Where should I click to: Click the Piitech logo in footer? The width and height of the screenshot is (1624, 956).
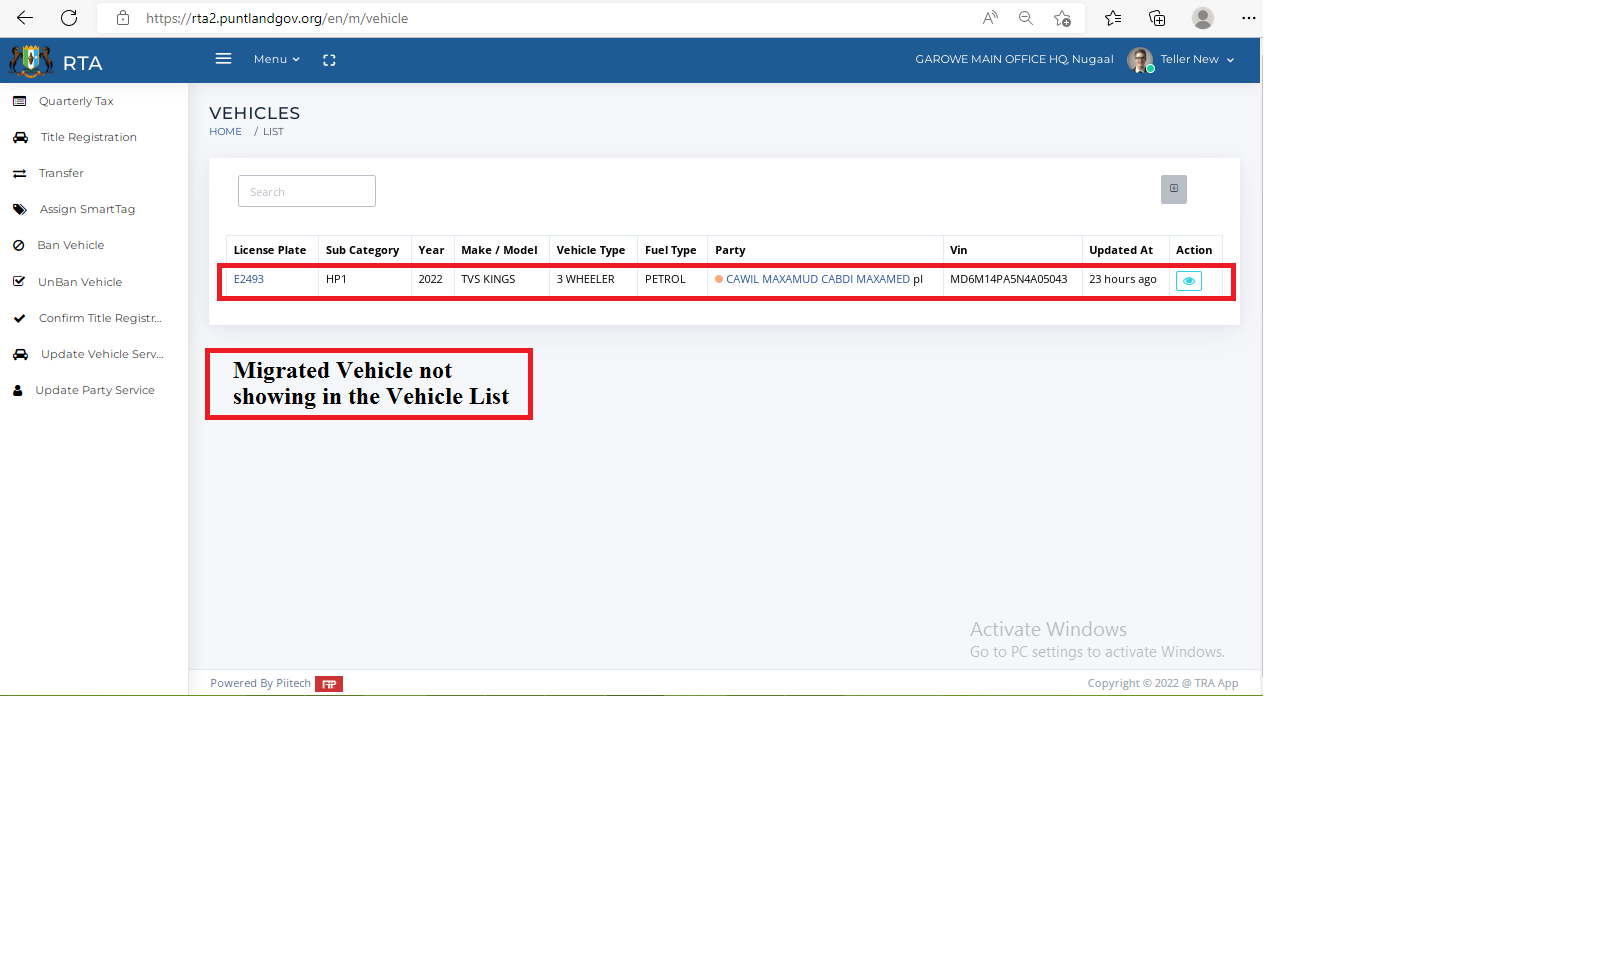point(329,684)
